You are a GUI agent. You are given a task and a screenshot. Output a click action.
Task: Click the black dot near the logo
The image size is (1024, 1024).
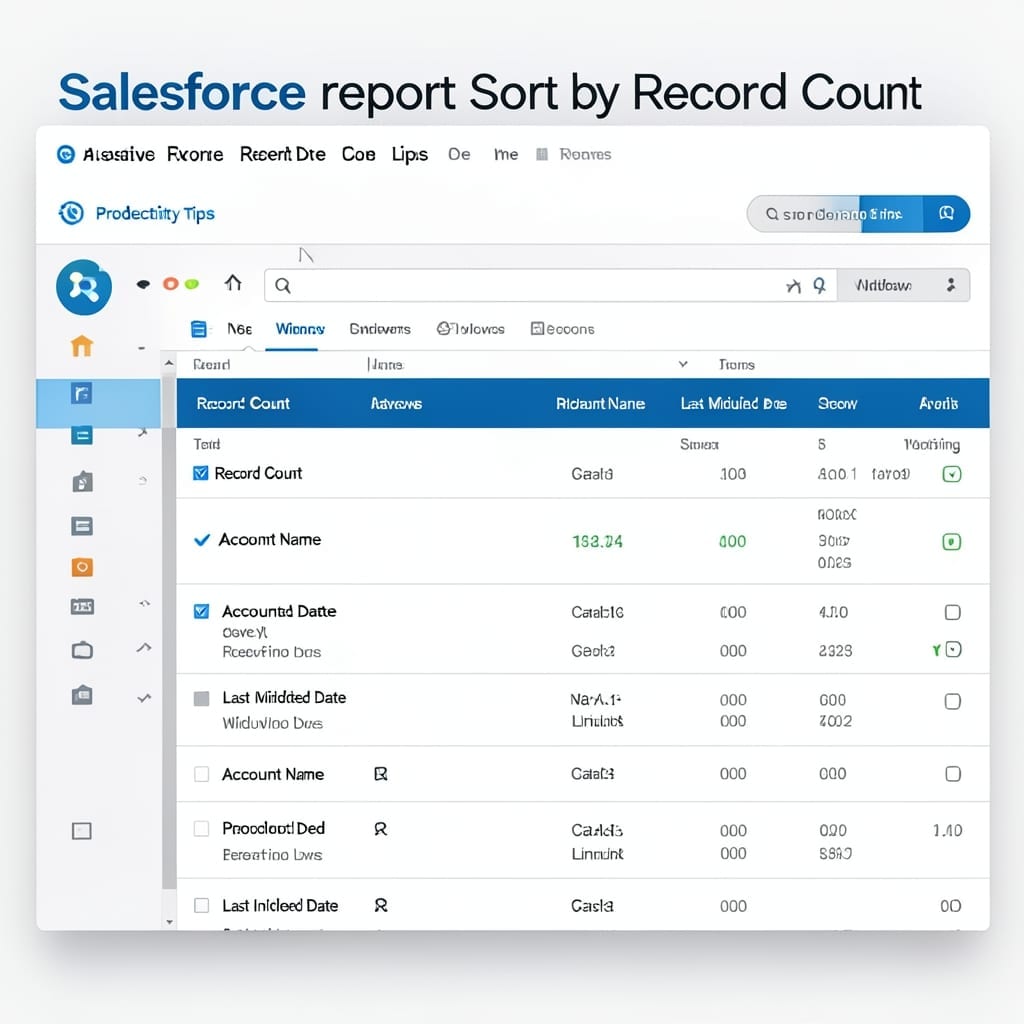[143, 284]
